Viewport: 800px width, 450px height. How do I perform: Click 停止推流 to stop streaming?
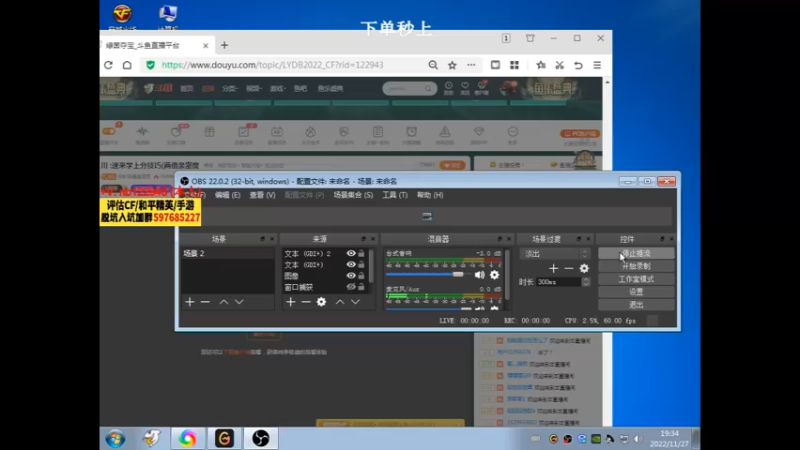pos(636,254)
